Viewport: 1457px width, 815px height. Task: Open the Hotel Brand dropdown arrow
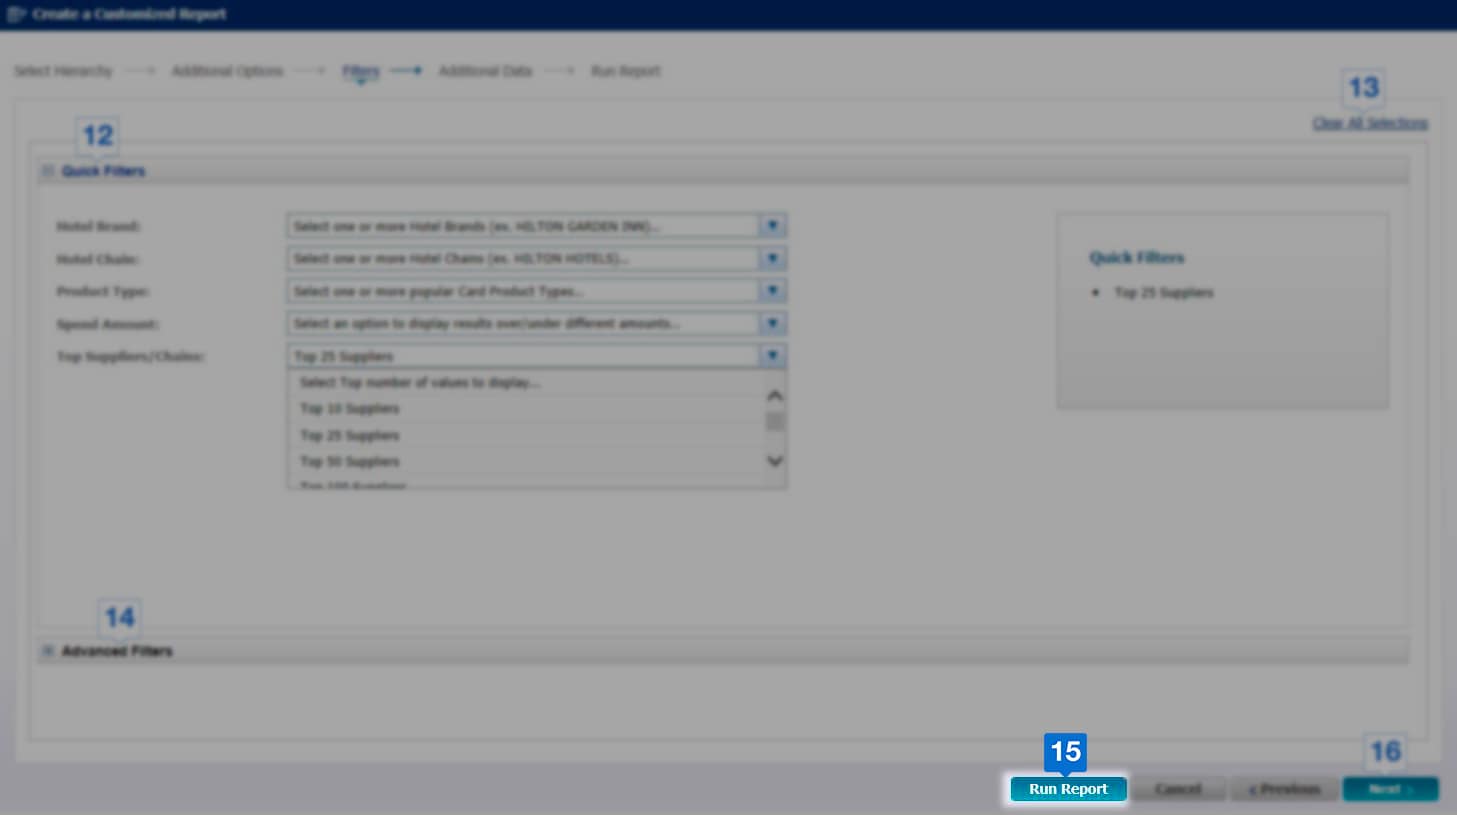(772, 226)
